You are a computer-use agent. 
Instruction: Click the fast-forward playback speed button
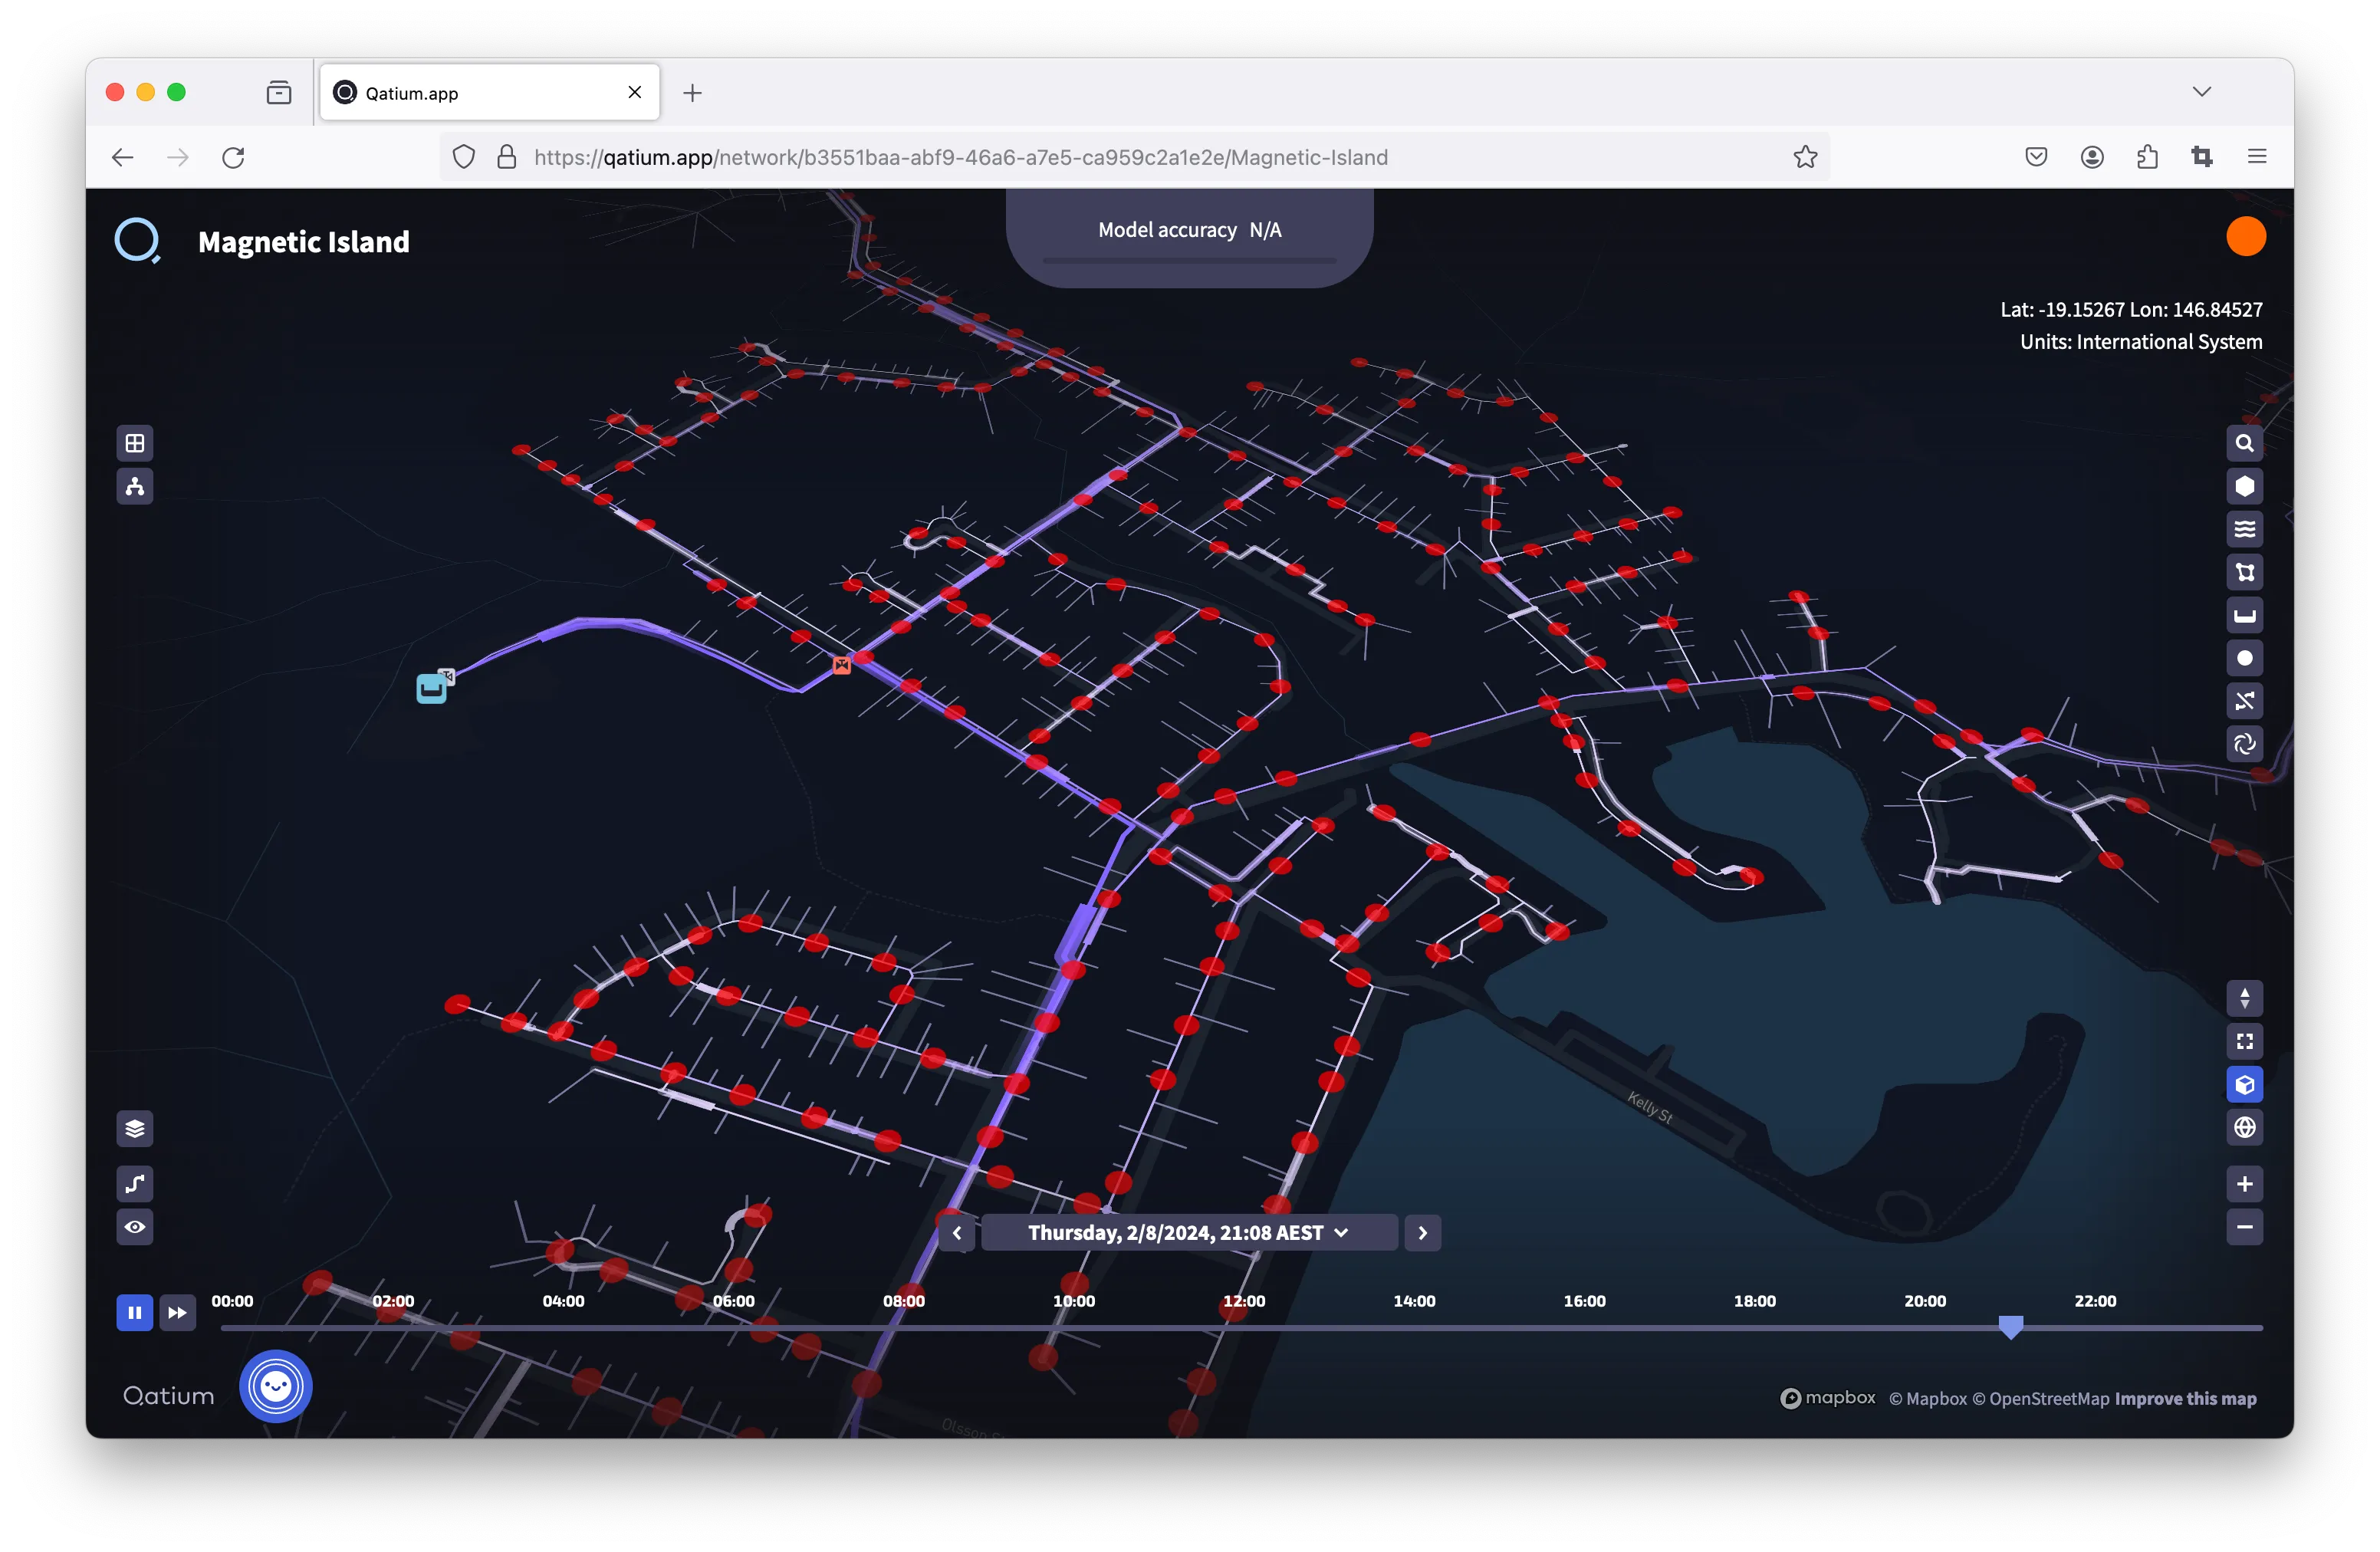point(177,1313)
